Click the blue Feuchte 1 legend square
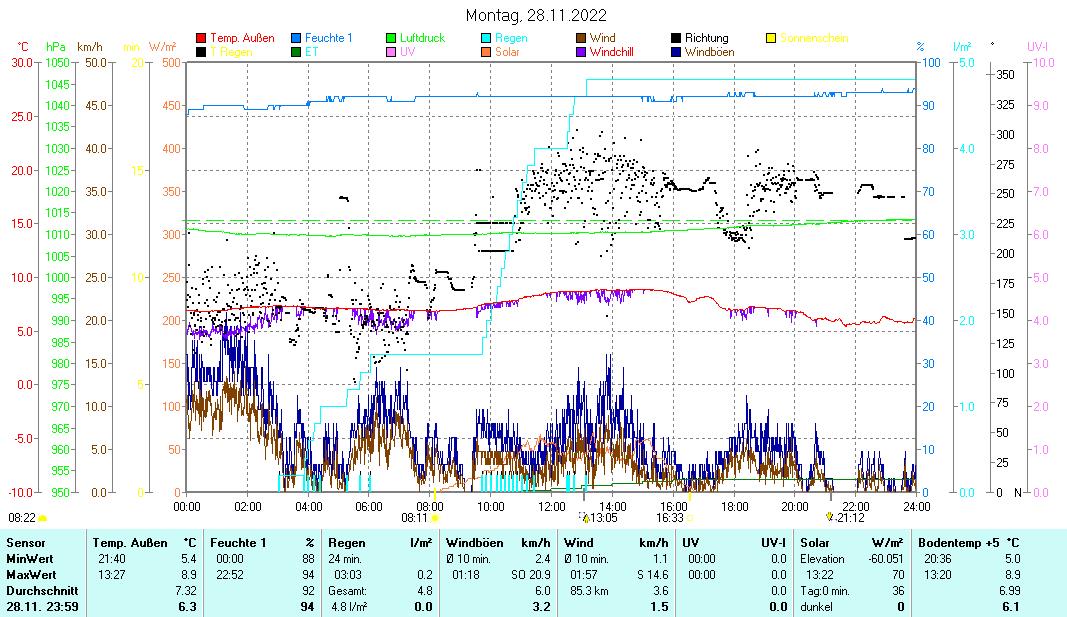This screenshot has height=617, width=1067. click(297, 38)
